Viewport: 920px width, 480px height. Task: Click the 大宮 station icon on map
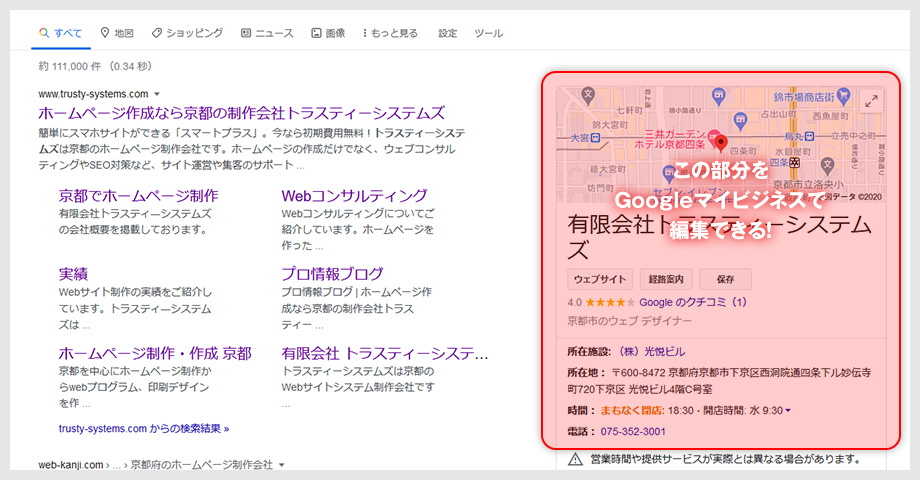coord(596,138)
